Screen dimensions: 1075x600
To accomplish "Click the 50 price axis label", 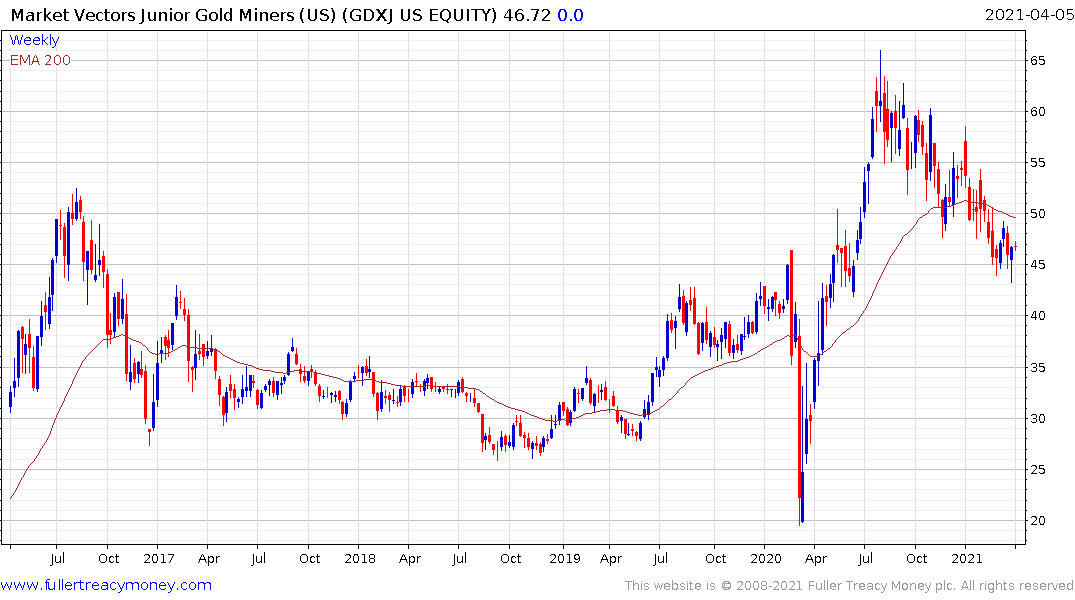I will [1038, 214].
